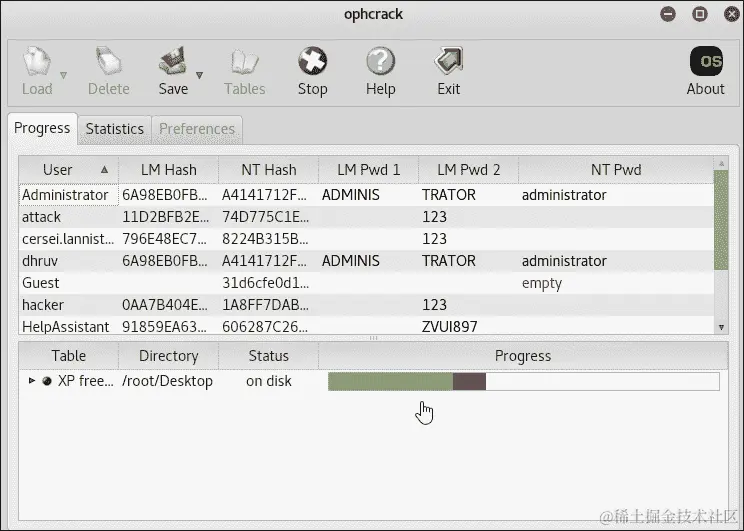The image size is (744, 531).
Task: Click the NT Hash column header
Action: 269,169
